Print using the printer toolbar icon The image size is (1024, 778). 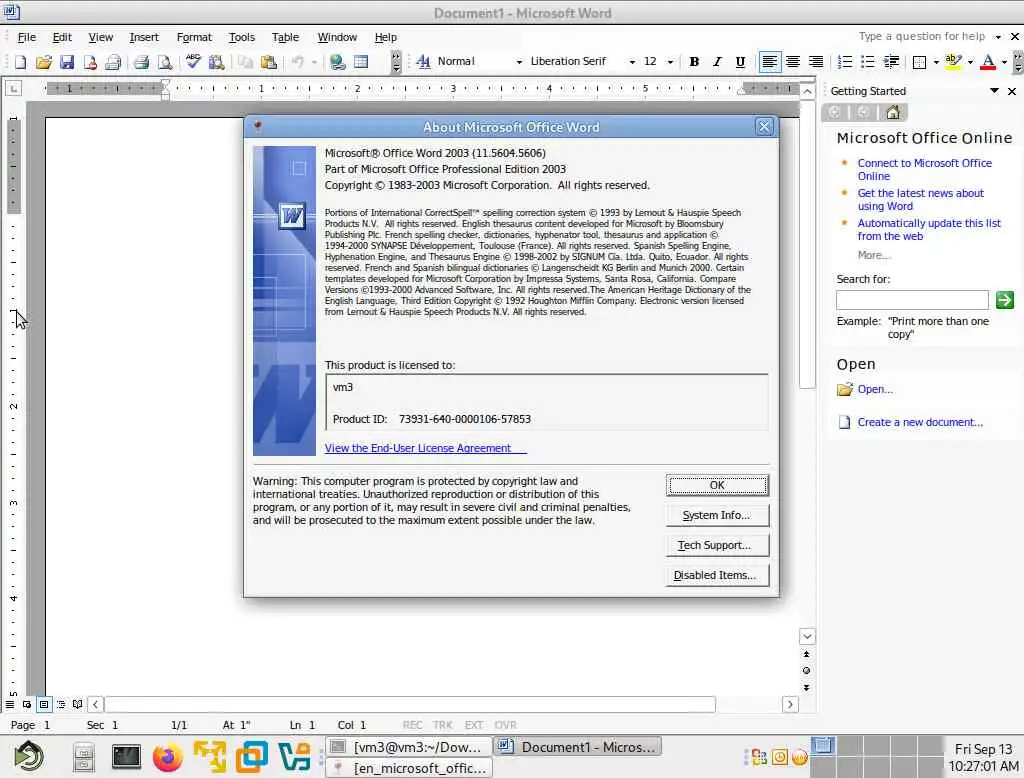[x=141, y=62]
